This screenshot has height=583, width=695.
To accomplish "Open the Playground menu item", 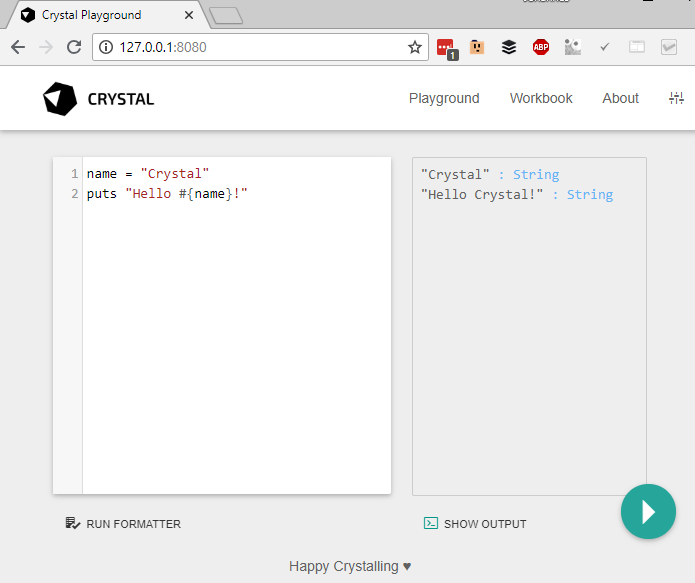I will (444, 98).
